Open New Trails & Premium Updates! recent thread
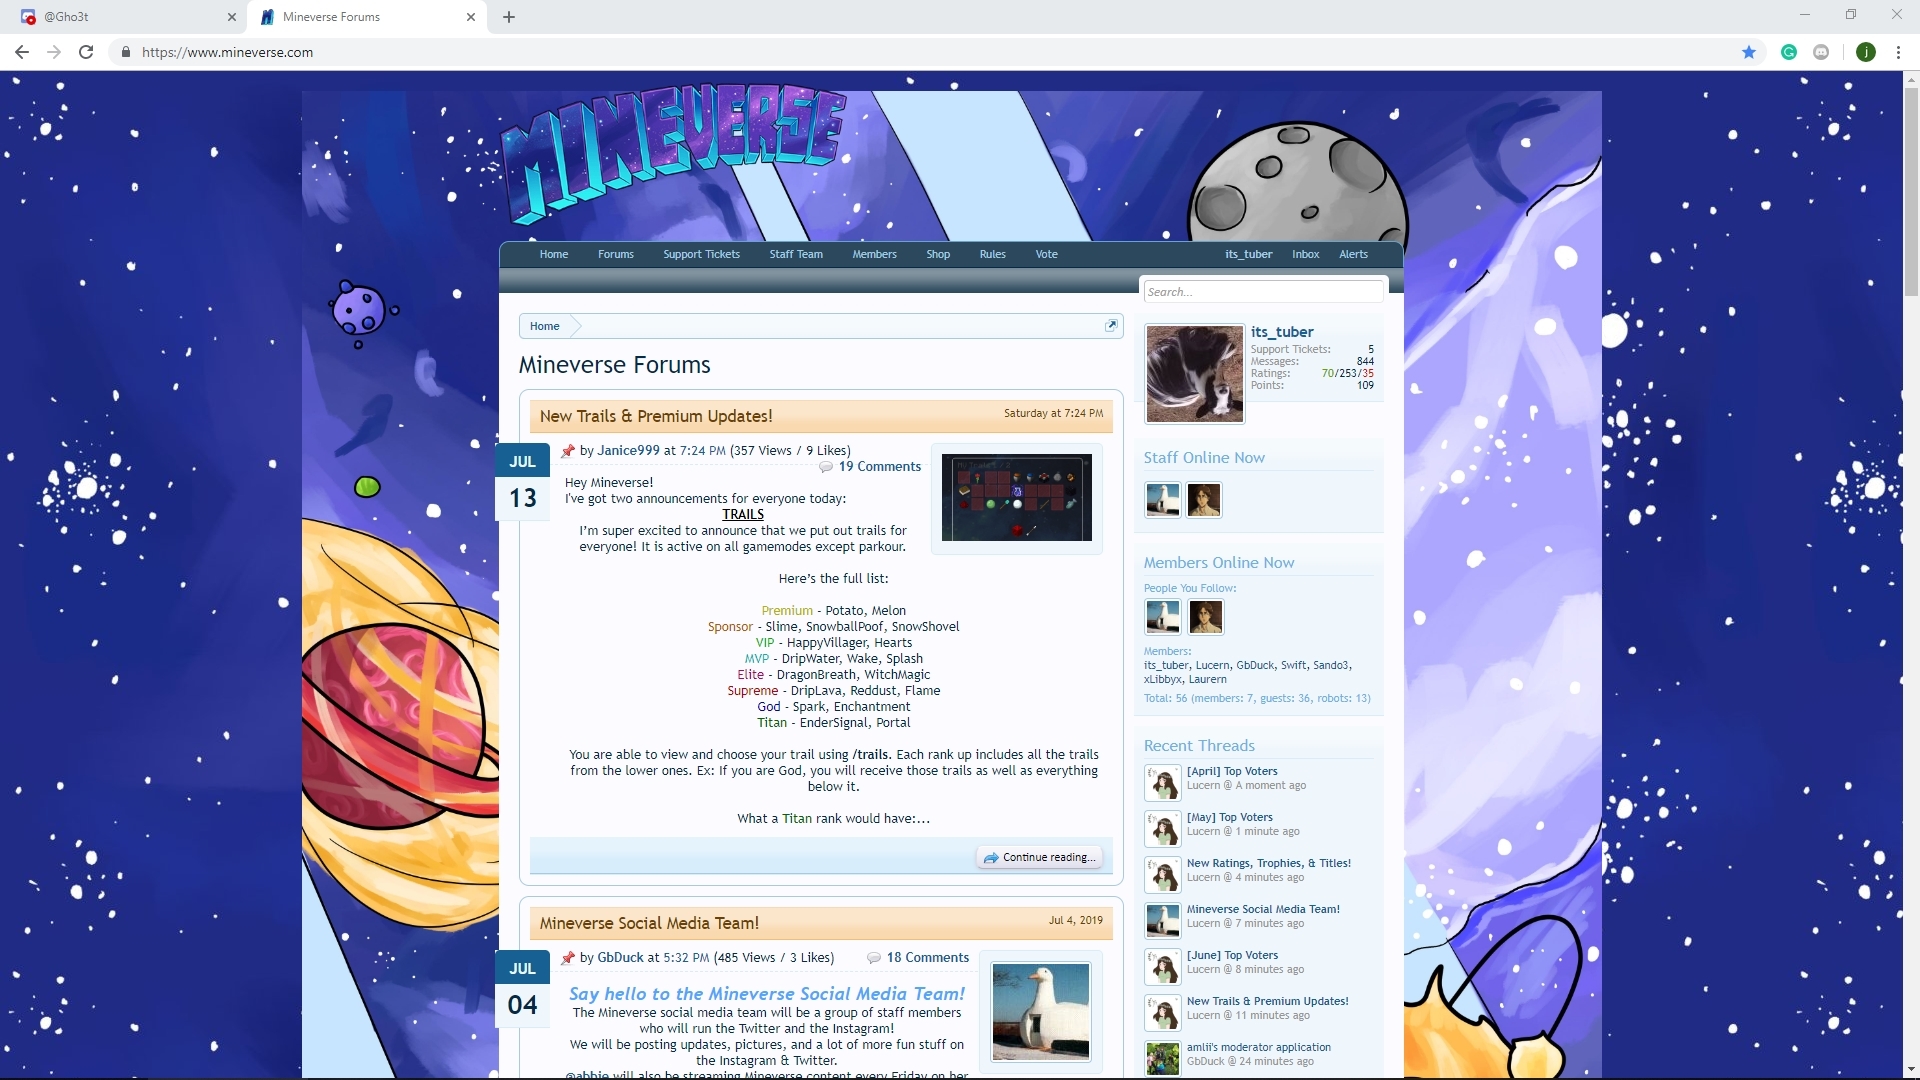The image size is (1920, 1080). coord(1268,1001)
